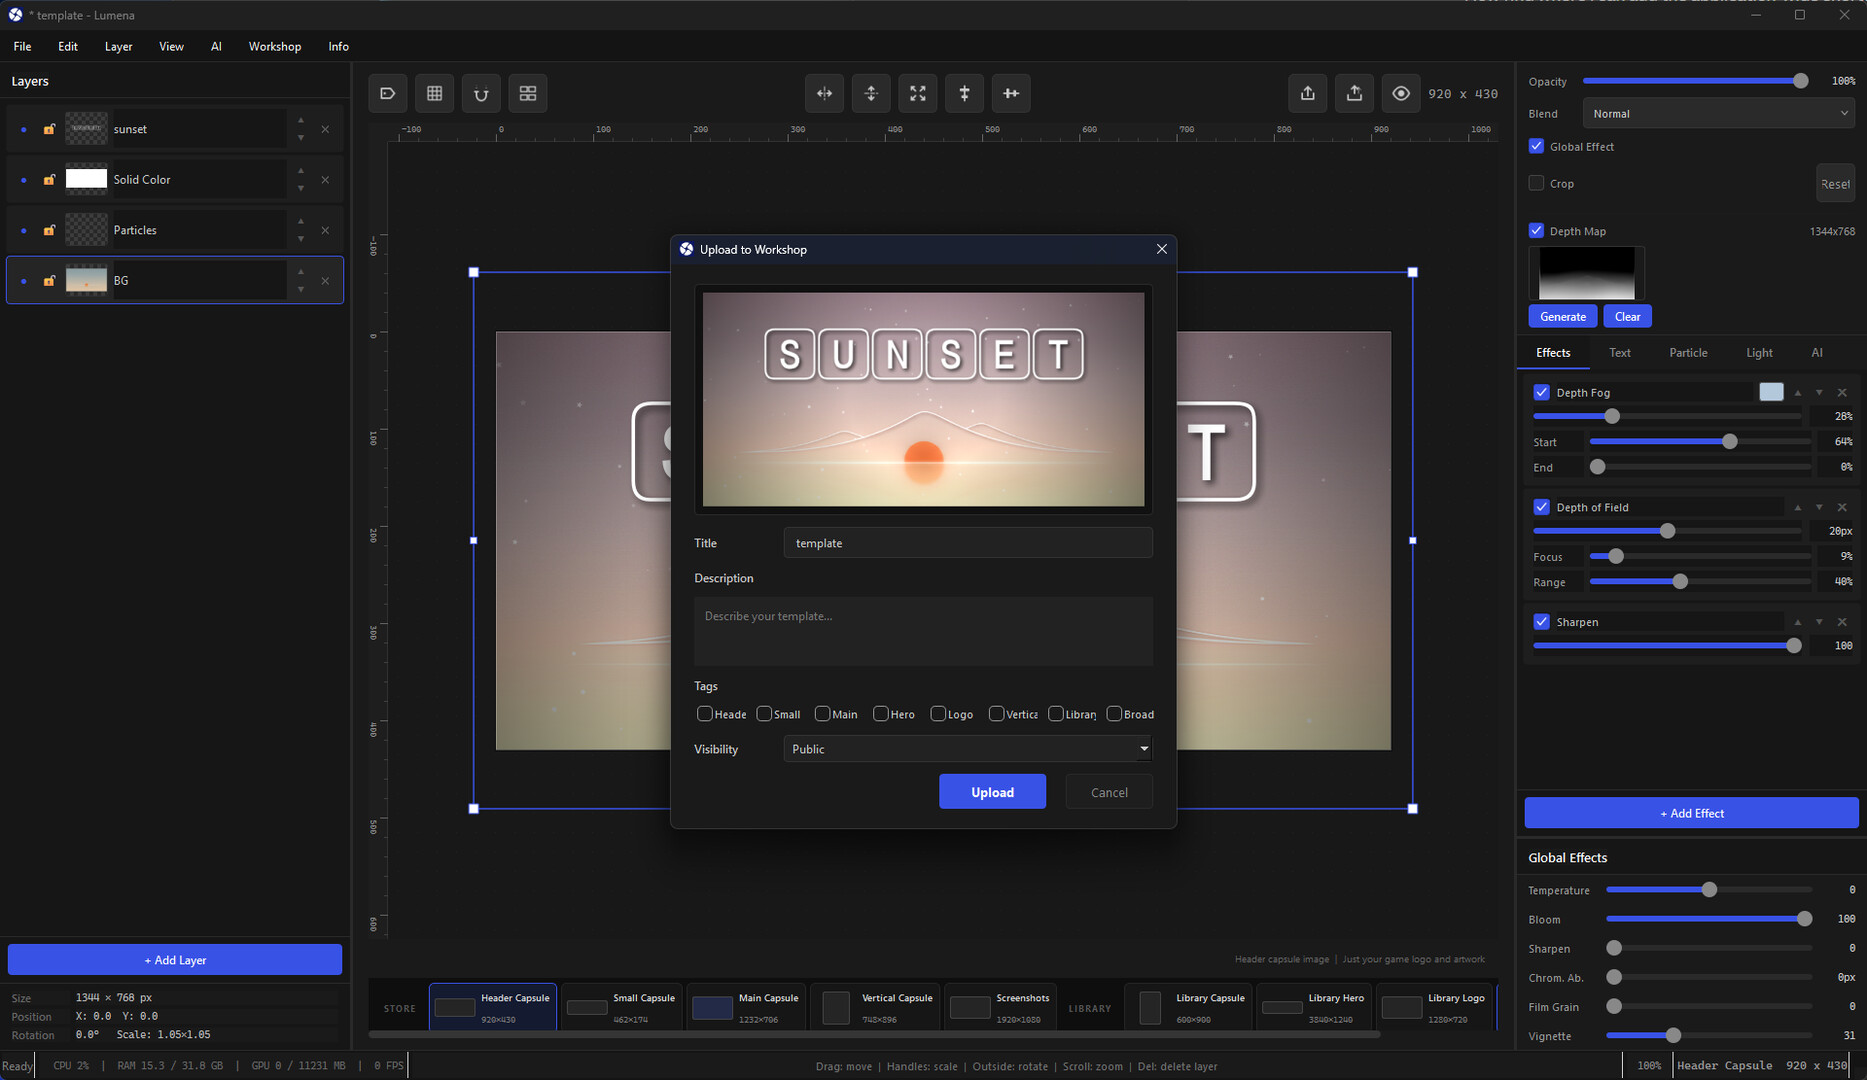
Task: Enable the Crop checkbox
Action: [1536, 183]
